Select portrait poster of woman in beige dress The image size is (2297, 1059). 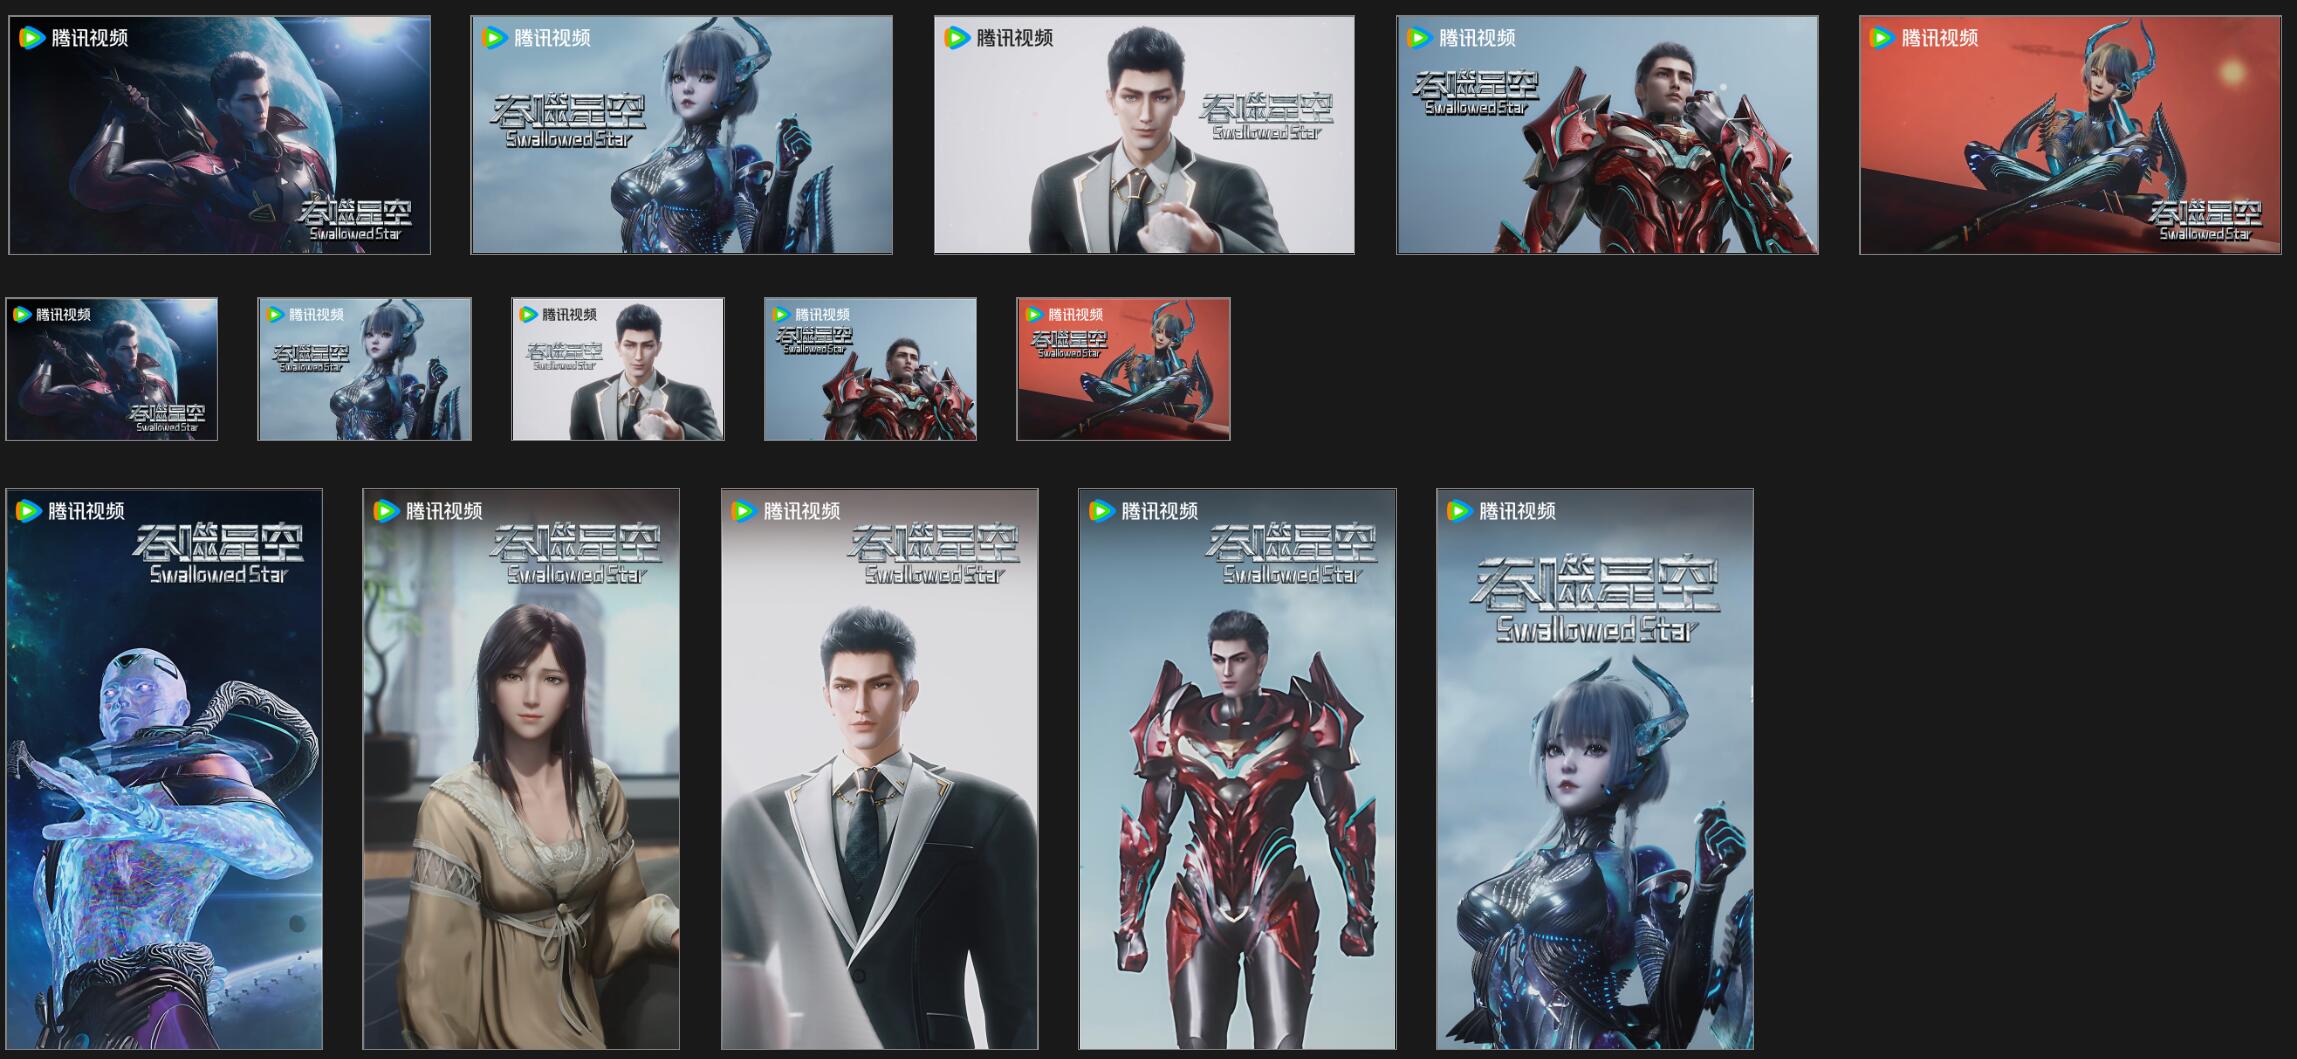click(521, 769)
